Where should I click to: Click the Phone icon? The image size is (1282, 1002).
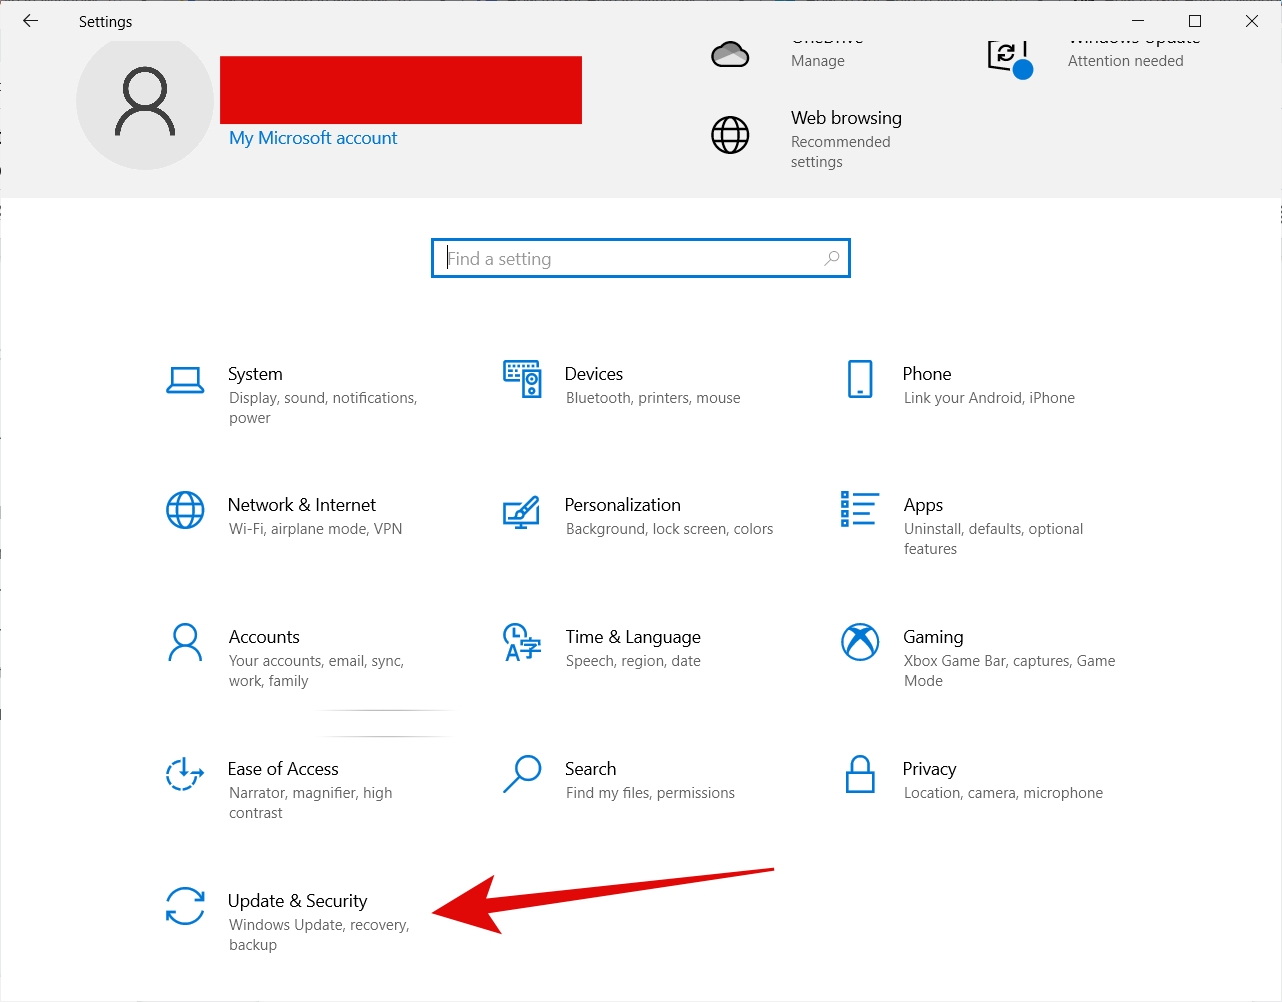point(860,379)
